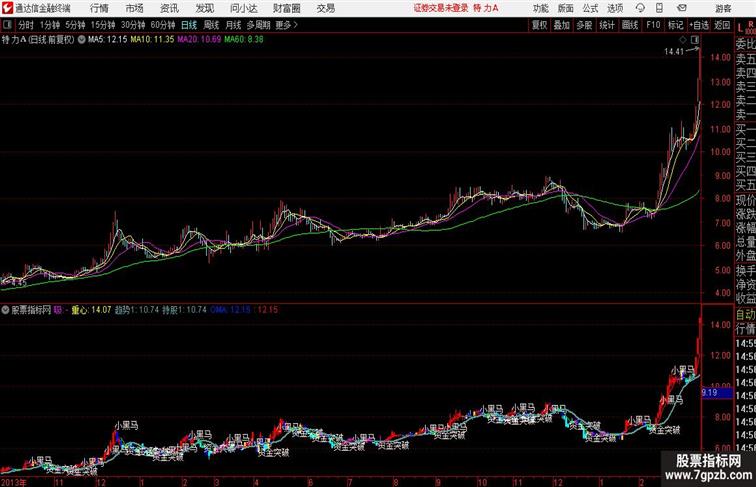Click the MA60: 8.38 indicator label
The width and height of the screenshot is (756, 487).
pos(244,40)
